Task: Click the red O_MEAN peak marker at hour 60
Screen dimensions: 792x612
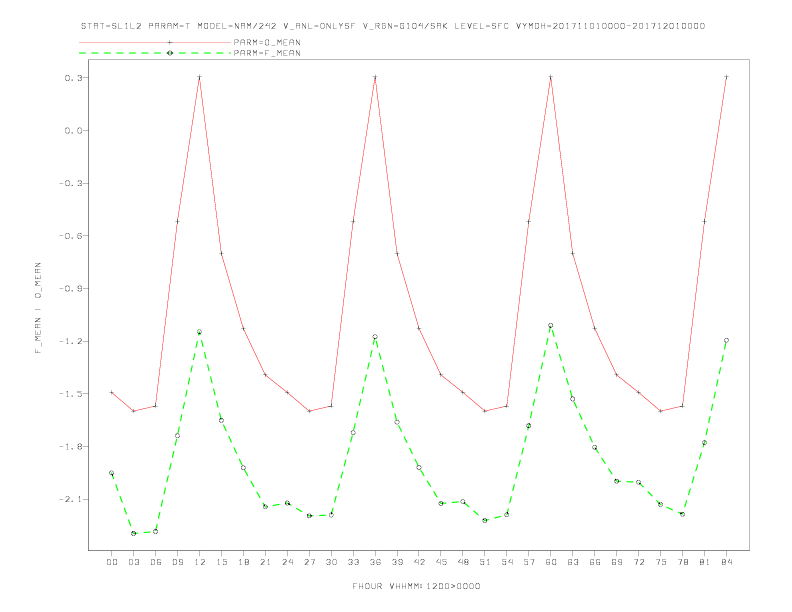Action: coord(551,77)
